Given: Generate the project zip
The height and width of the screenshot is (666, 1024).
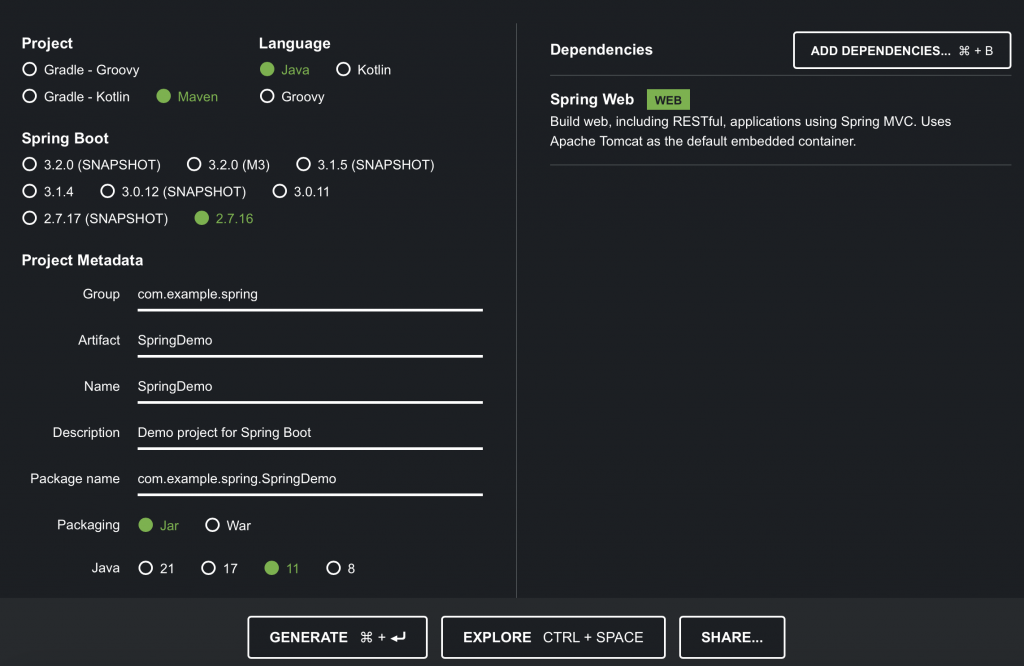Looking at the screenshot, I should (x=338, y=637).
